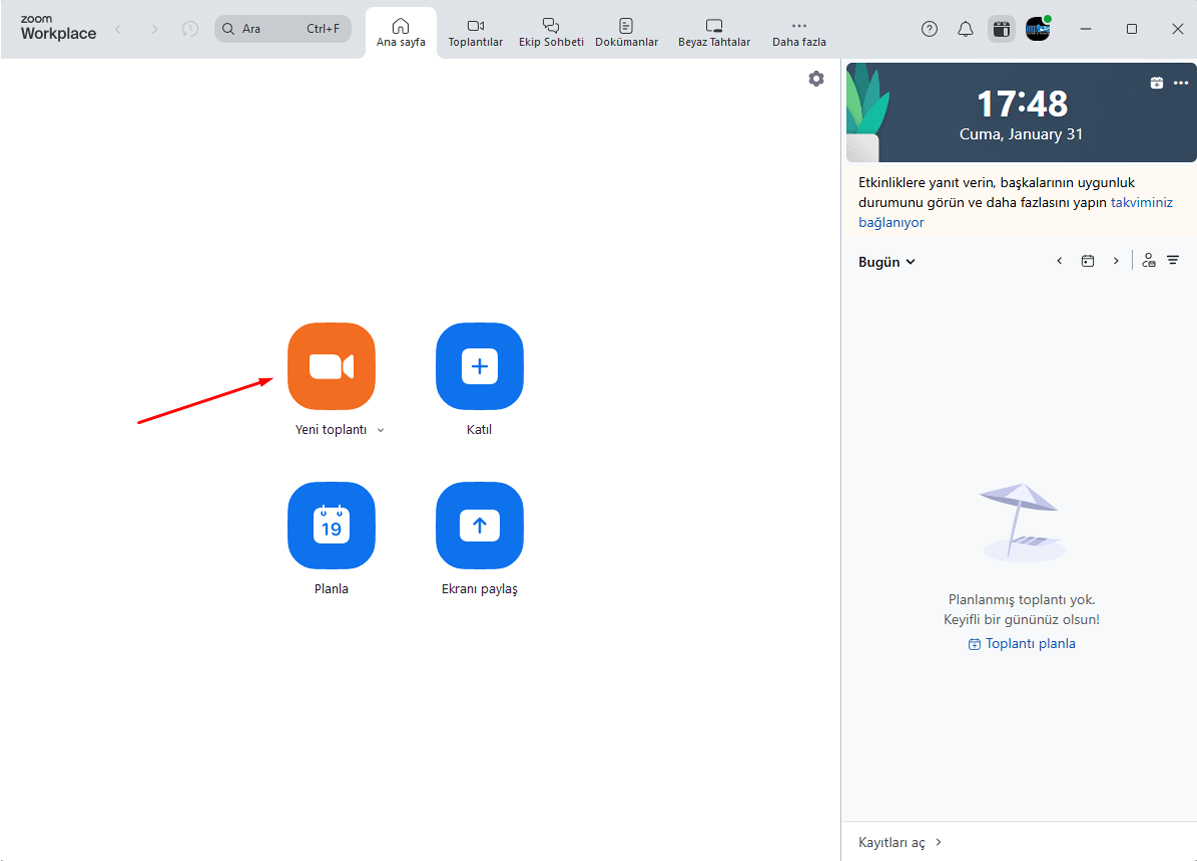The width and height of the screenshot is (1197, 861).
Task: Click the add-calendar icon on the clock banner
Action: point(1156,83)
